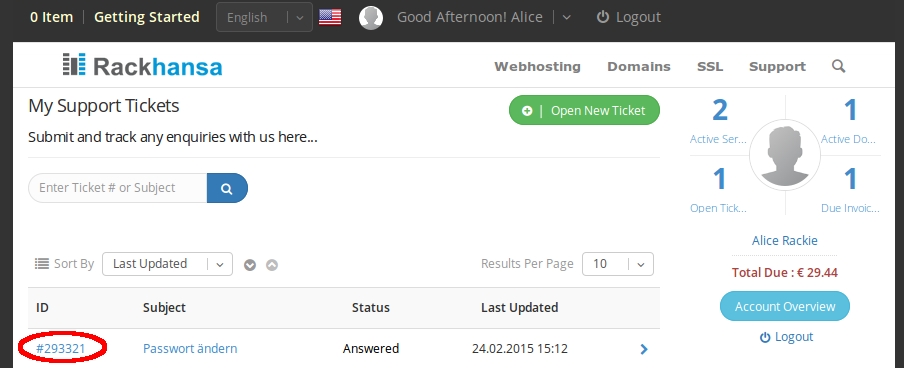
Task: Click the 0 Item cart link
Action: (51, 17)
